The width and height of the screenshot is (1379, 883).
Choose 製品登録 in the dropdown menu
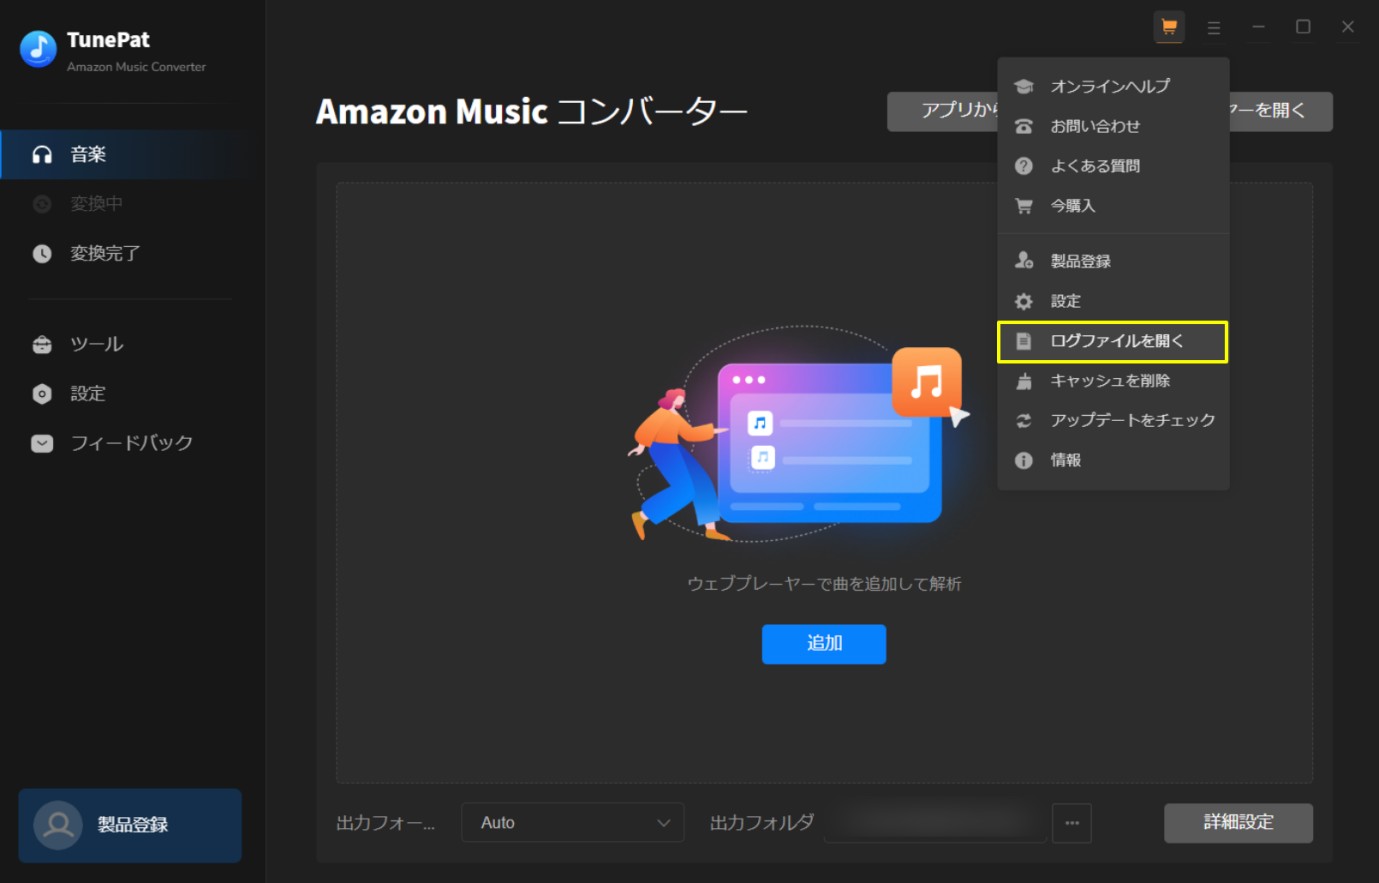(1113, 261)
